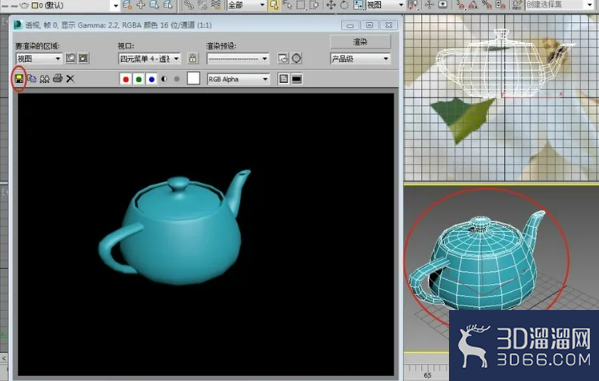This screenshot has width=599, height=381.
Task: Clear the rendered frame with the X icon
Action: coord(70,79)
